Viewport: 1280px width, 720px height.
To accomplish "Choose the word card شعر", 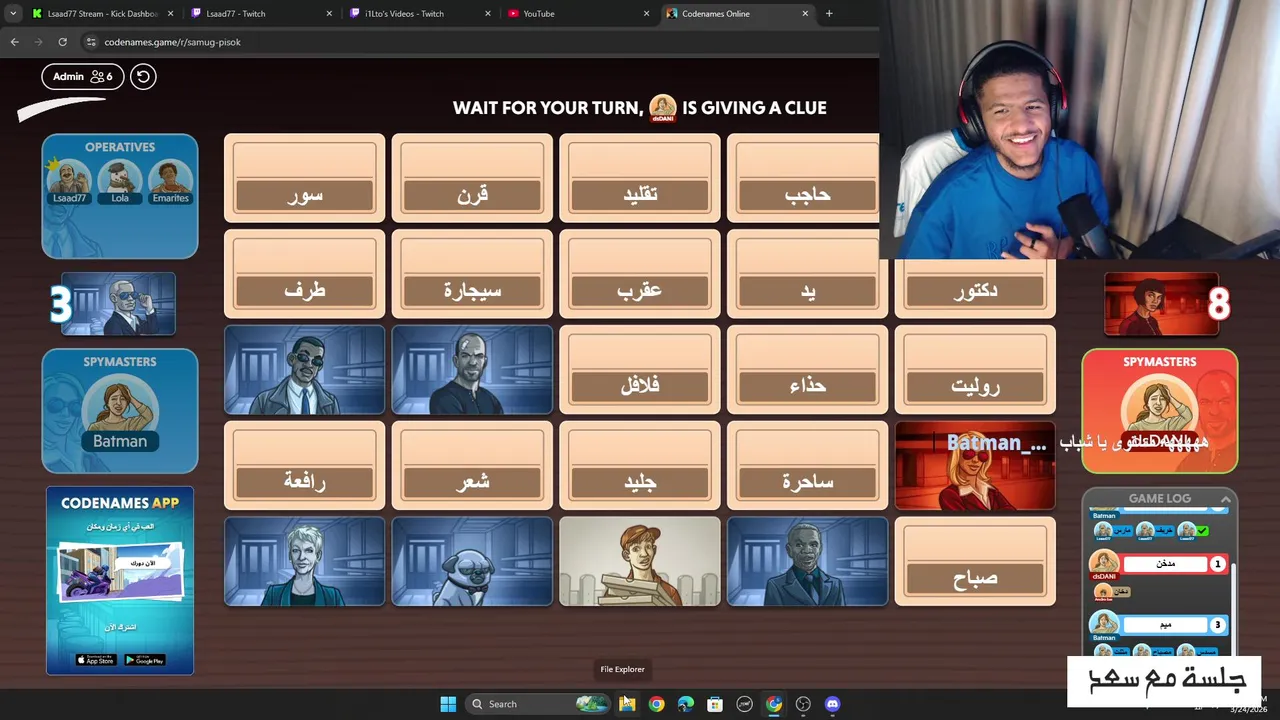I will tap(472, 466).
